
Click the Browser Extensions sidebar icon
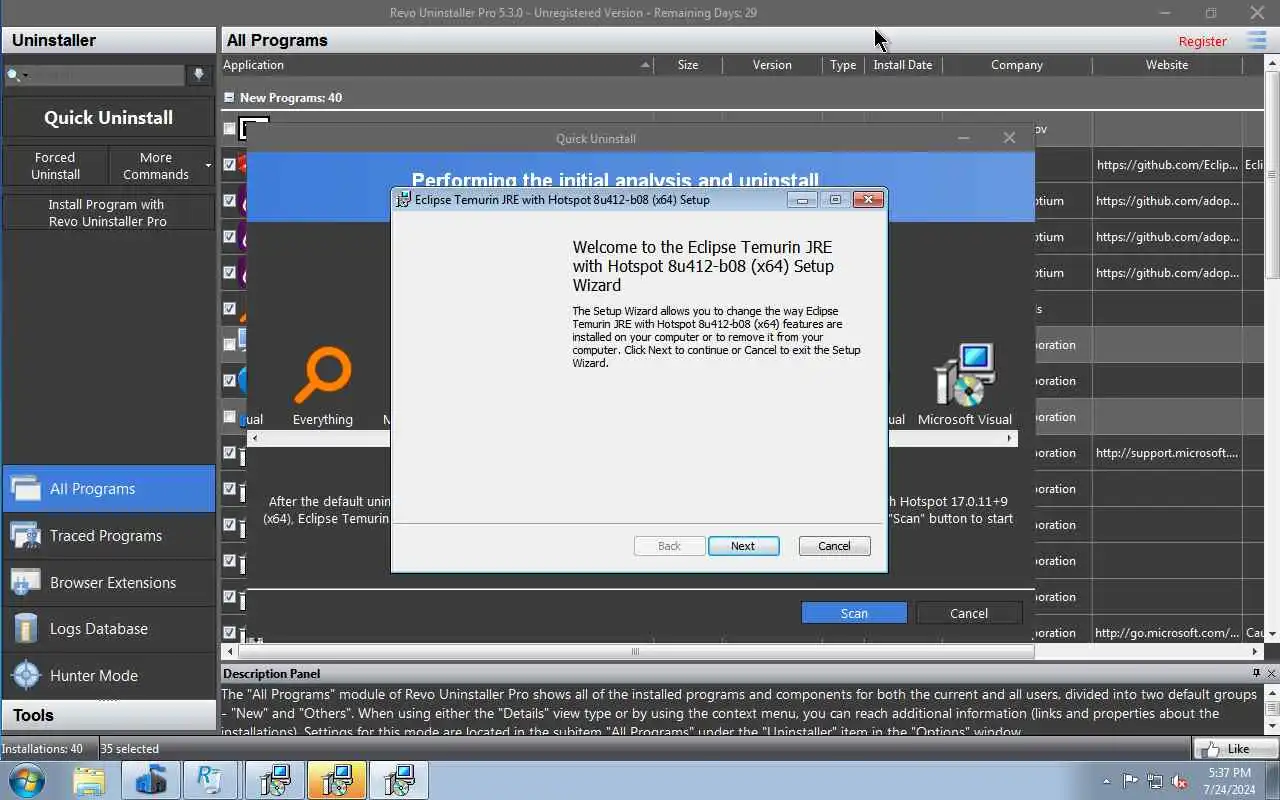pyautogui.click(x=25, y=583)
